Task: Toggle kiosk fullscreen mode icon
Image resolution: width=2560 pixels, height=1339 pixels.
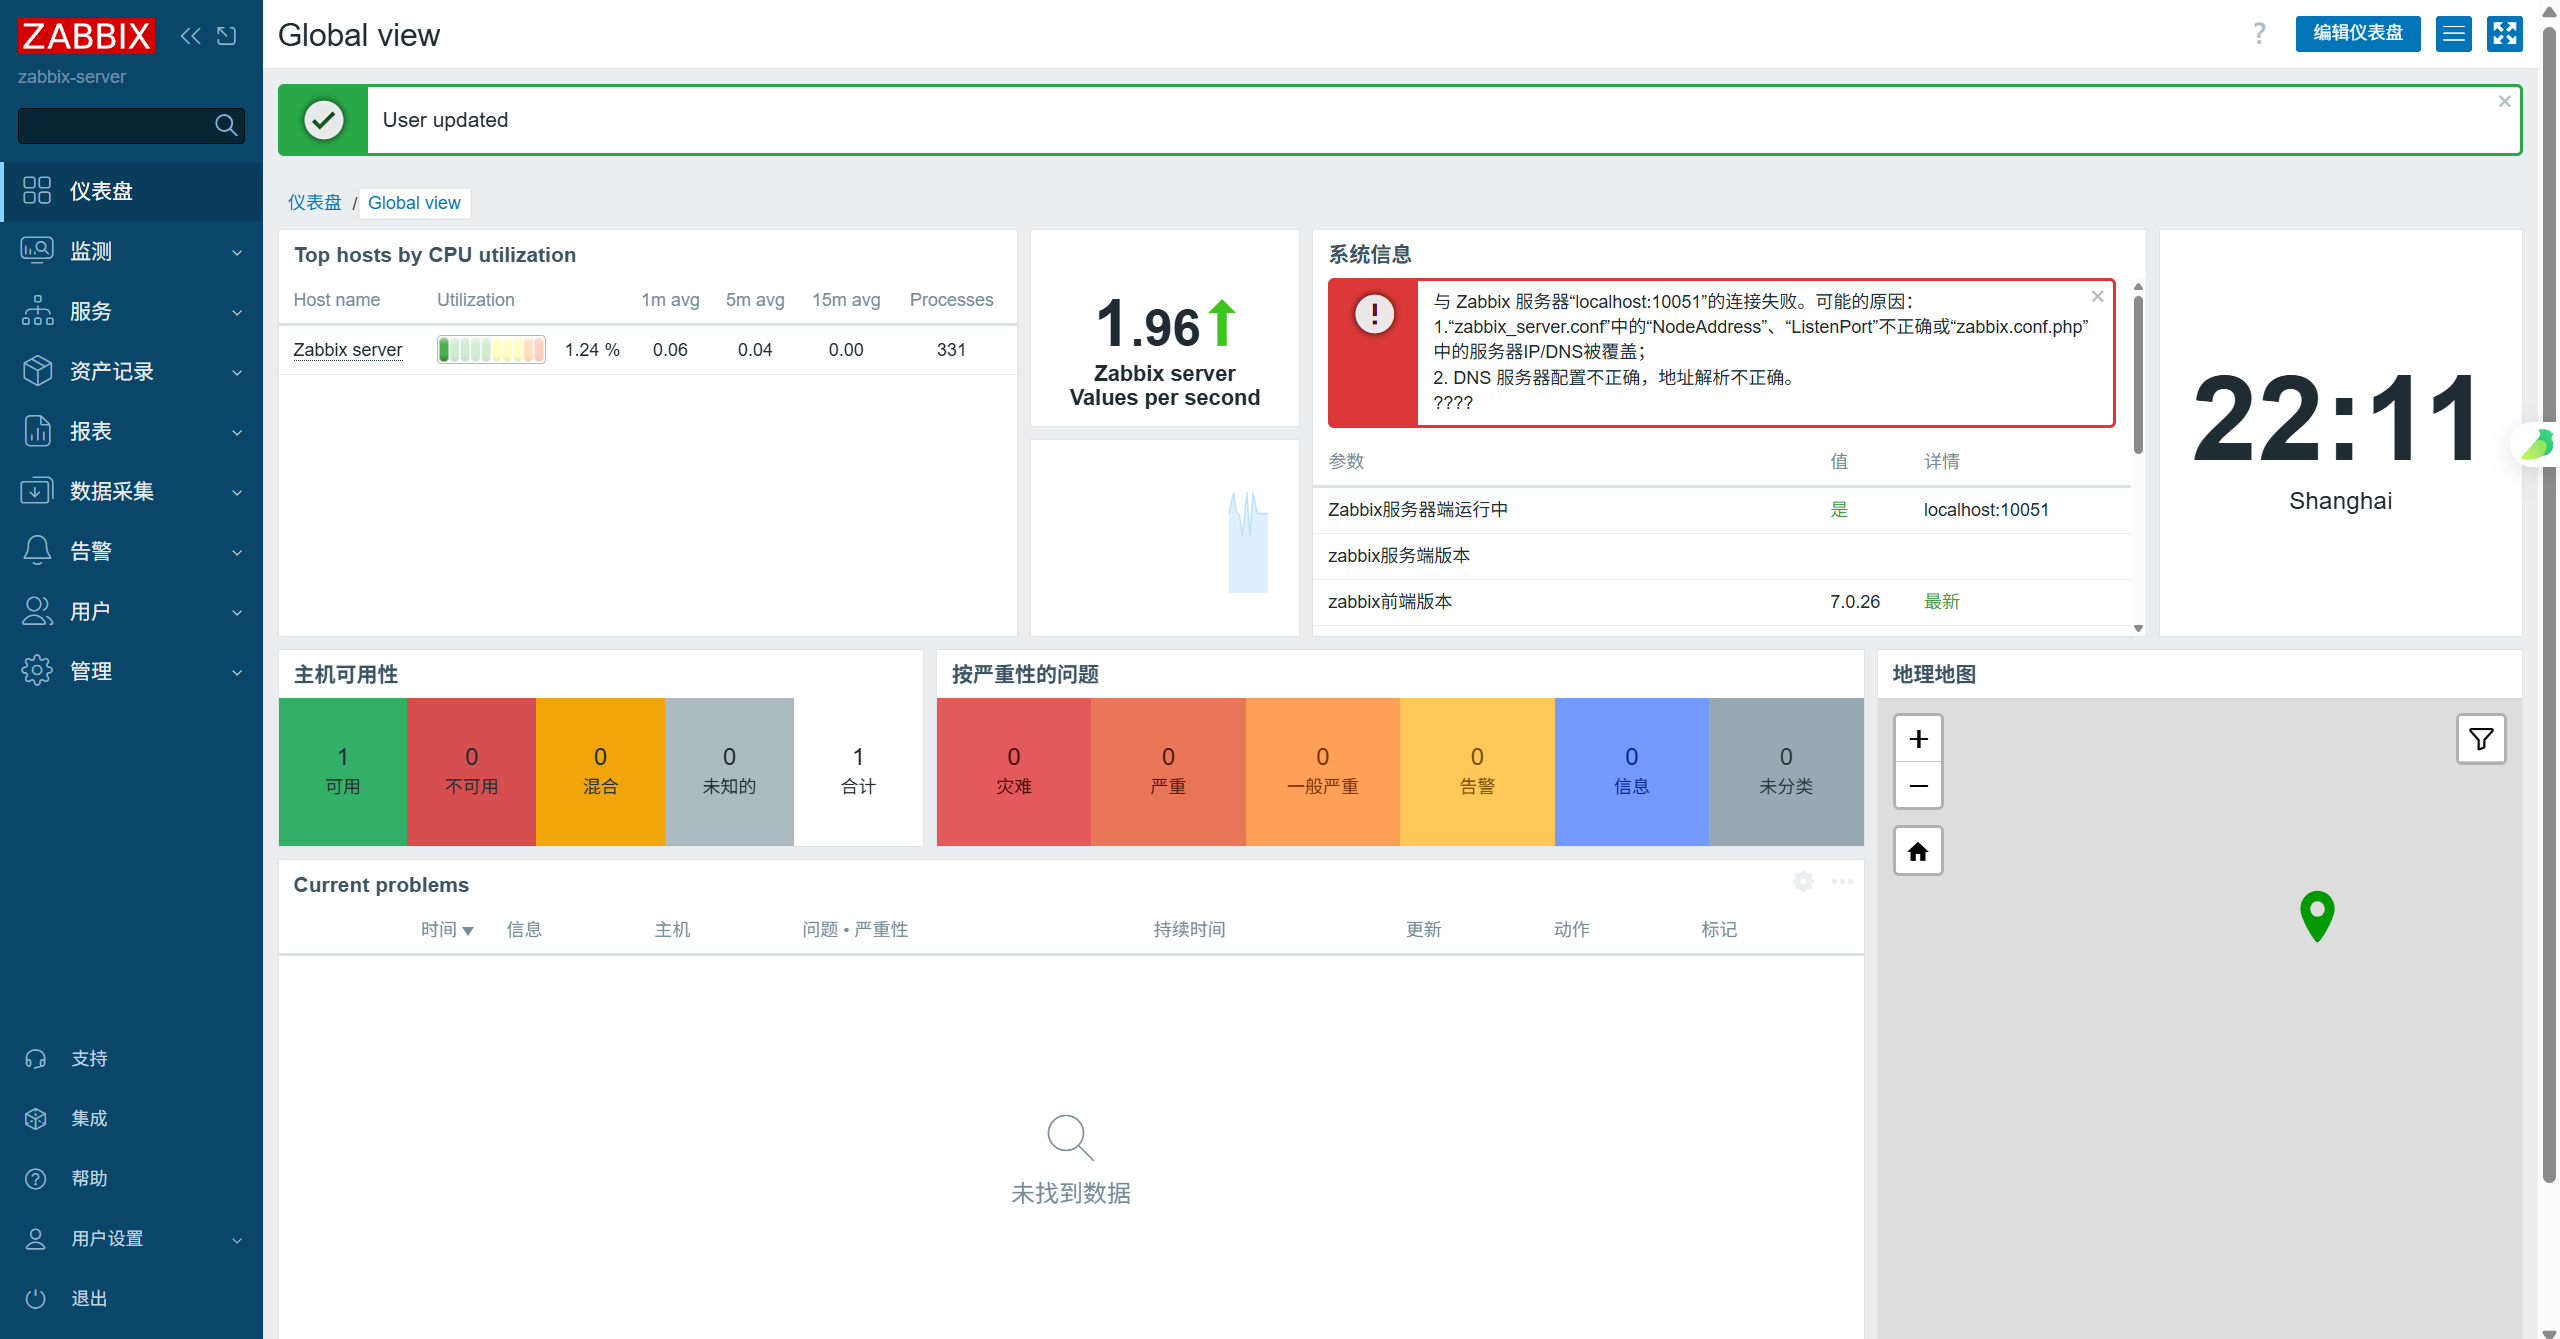Action: [x=2505, y=34]
